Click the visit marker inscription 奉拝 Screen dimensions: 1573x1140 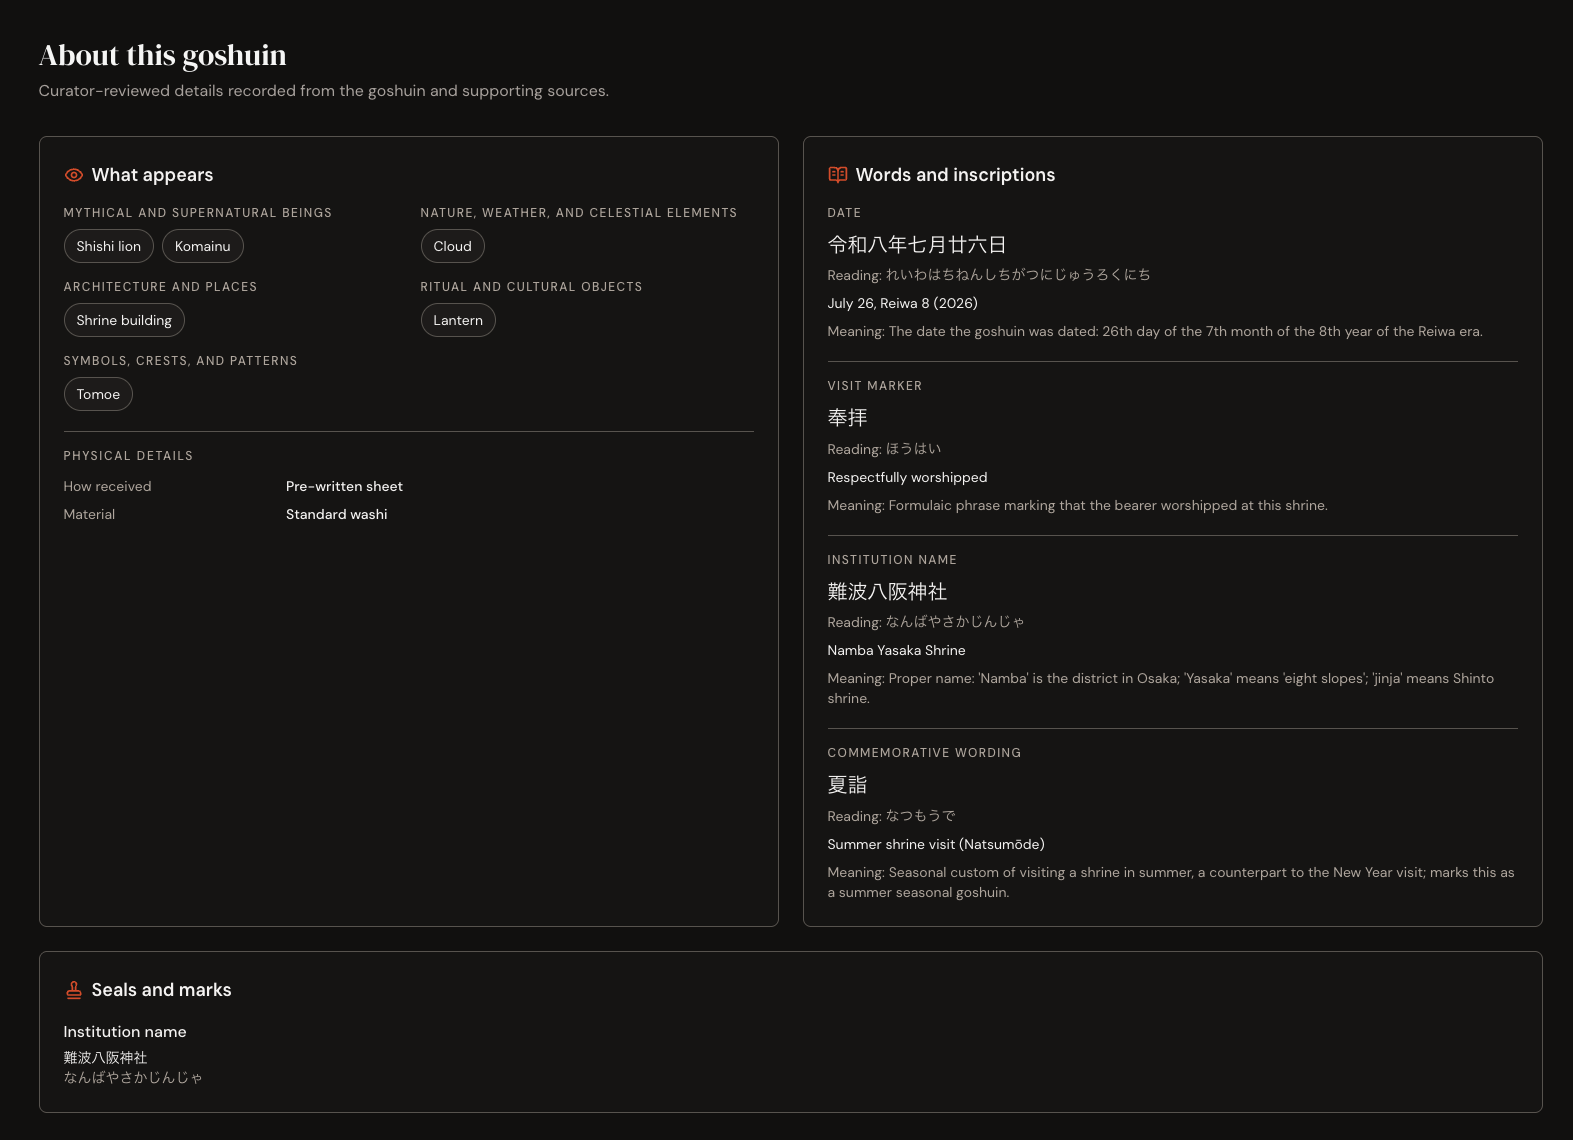(x=848, y=418)
